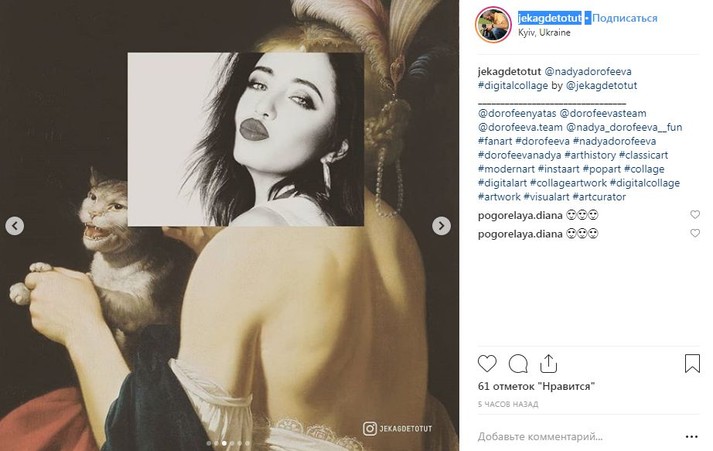Like the post with the heart icon
This screenshot has width=713, height=451.
tap(487, 363)
